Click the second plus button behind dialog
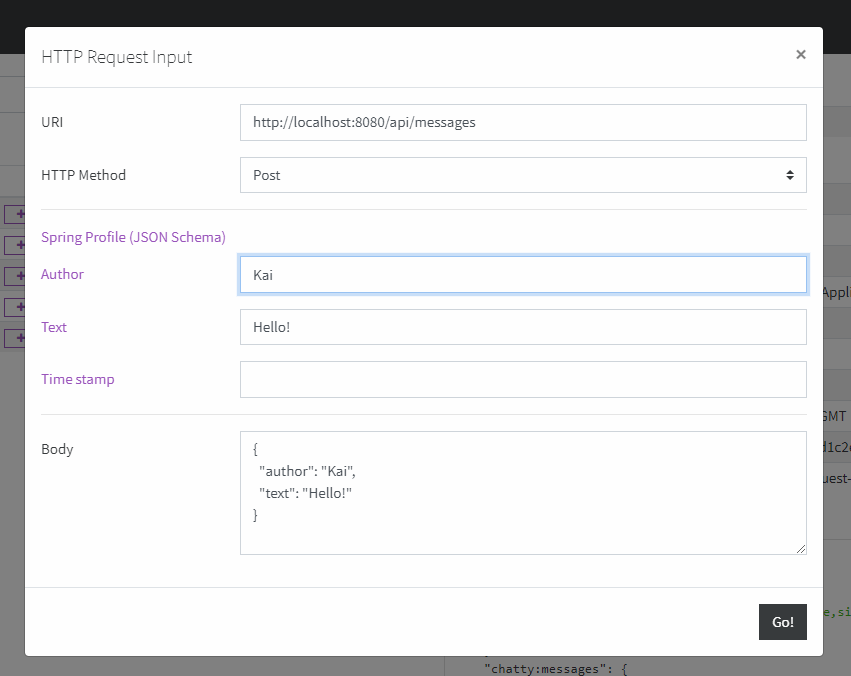The width and height of the screenshot is (851, 676). point(16,245)
